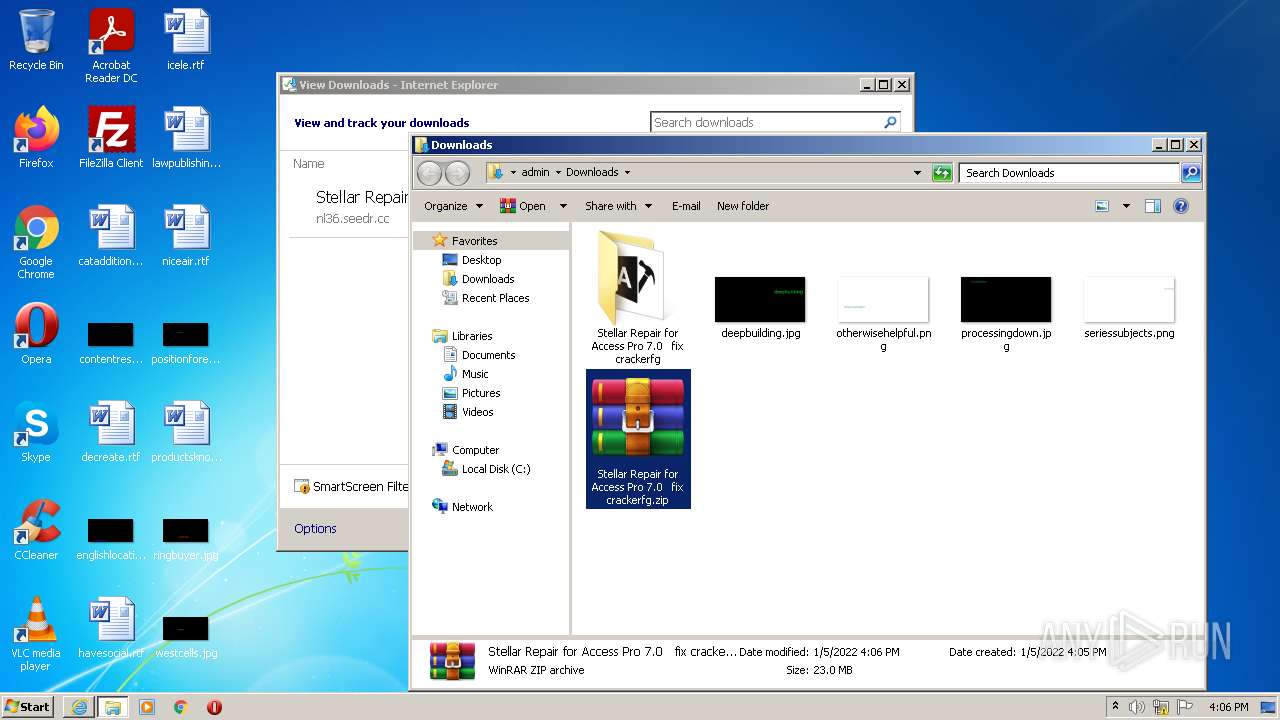This screenshot has width=1280, height=720.
Task: Select deepbuilding.jpg thumbnail
Action: [x=760, y=308]
